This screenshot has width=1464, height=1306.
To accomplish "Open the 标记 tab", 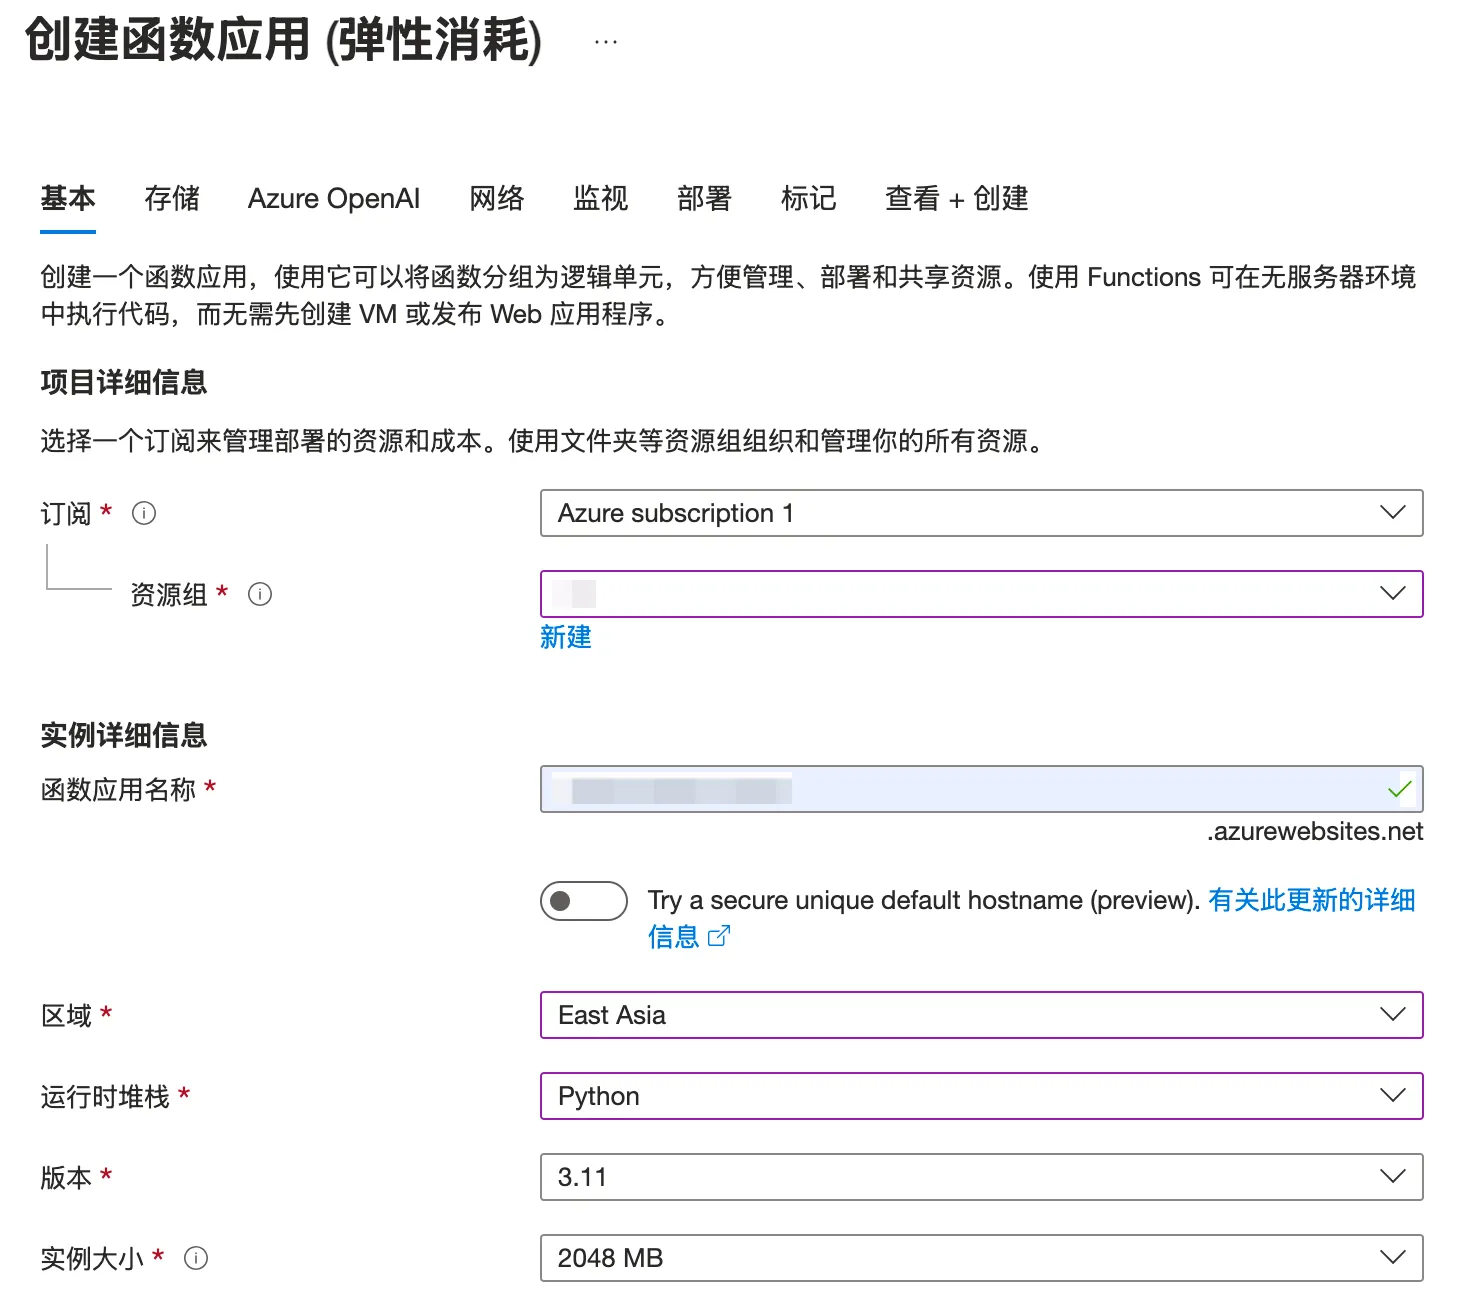I will pos(809,199).
